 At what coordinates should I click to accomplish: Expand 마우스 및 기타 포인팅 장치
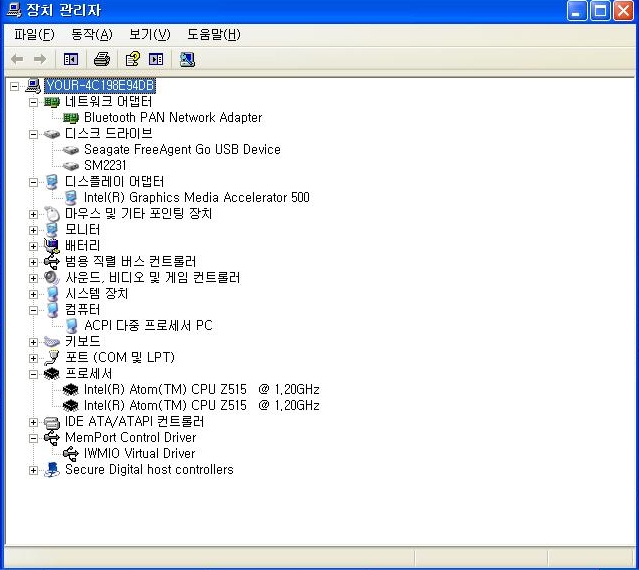click(x=33, y=214)
